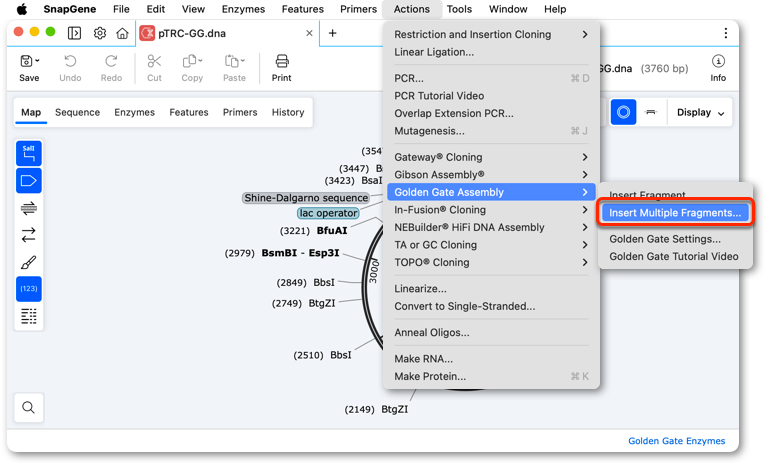Viewport: 764px width, 463px height.
Task: Select the lac operator feature label
Action: click(328, 213)
